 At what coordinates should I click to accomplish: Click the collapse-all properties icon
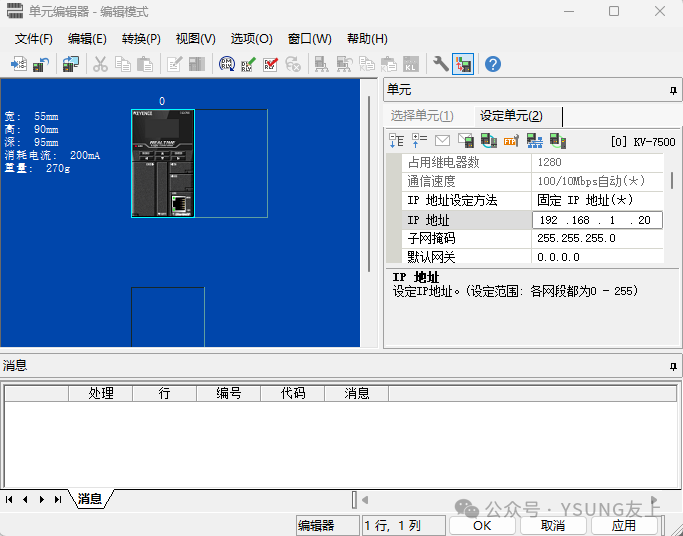coord(419,141)
